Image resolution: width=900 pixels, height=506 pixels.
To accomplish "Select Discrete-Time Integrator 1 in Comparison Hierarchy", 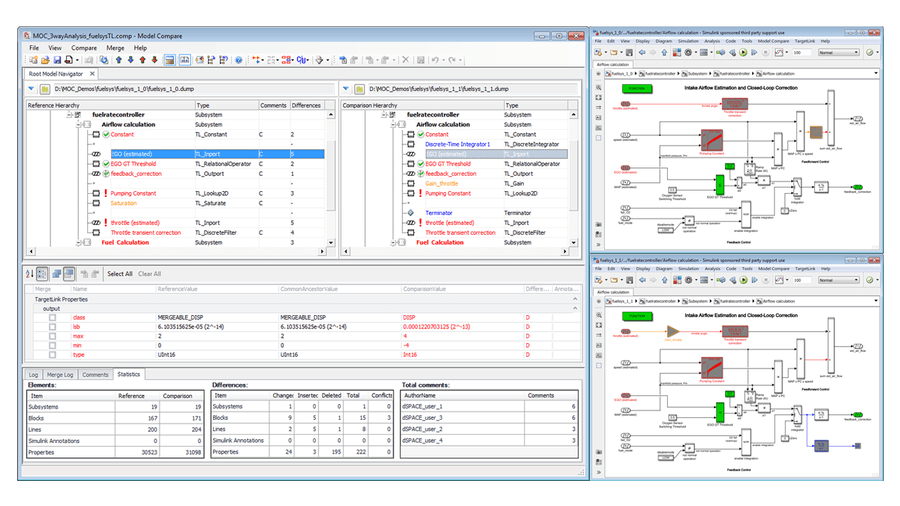I will coord(457,144).
